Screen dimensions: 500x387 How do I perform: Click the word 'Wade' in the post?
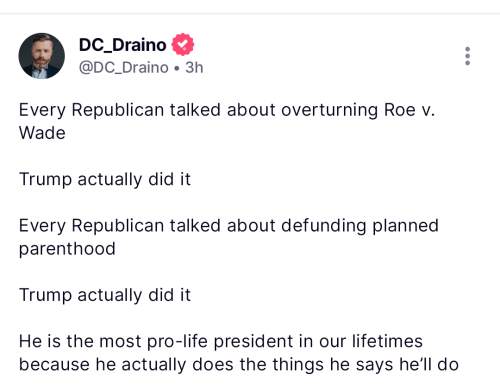point(42,133)
